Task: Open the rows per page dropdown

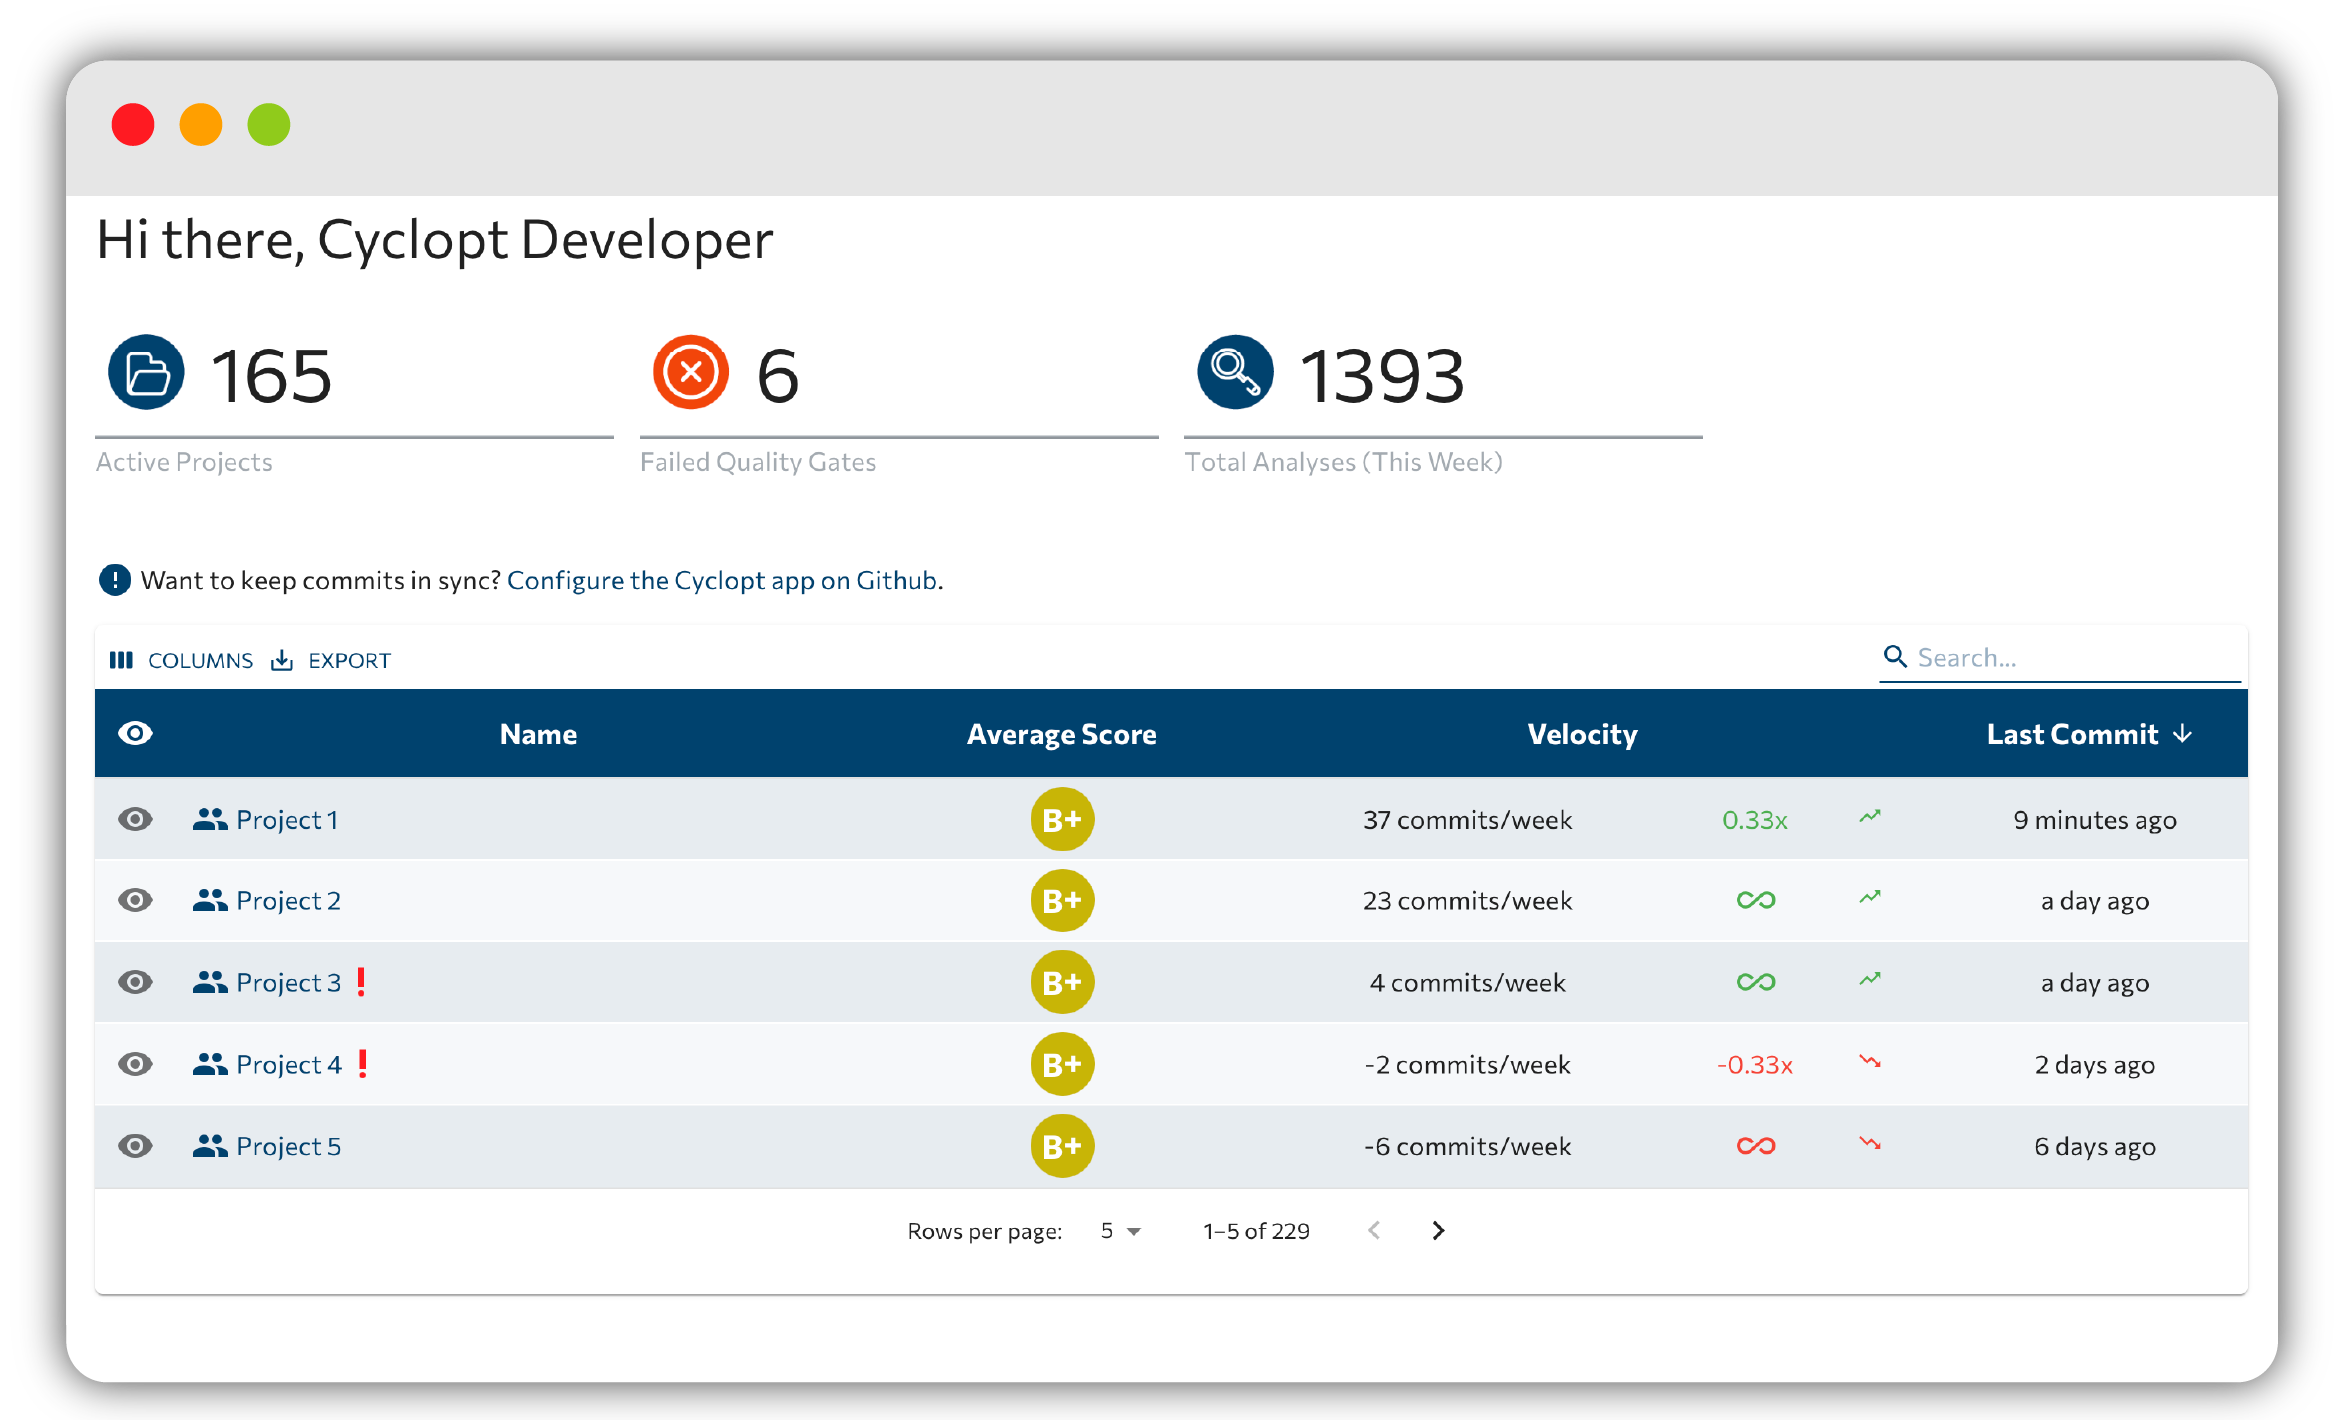Action: tap(1120, 1231)
